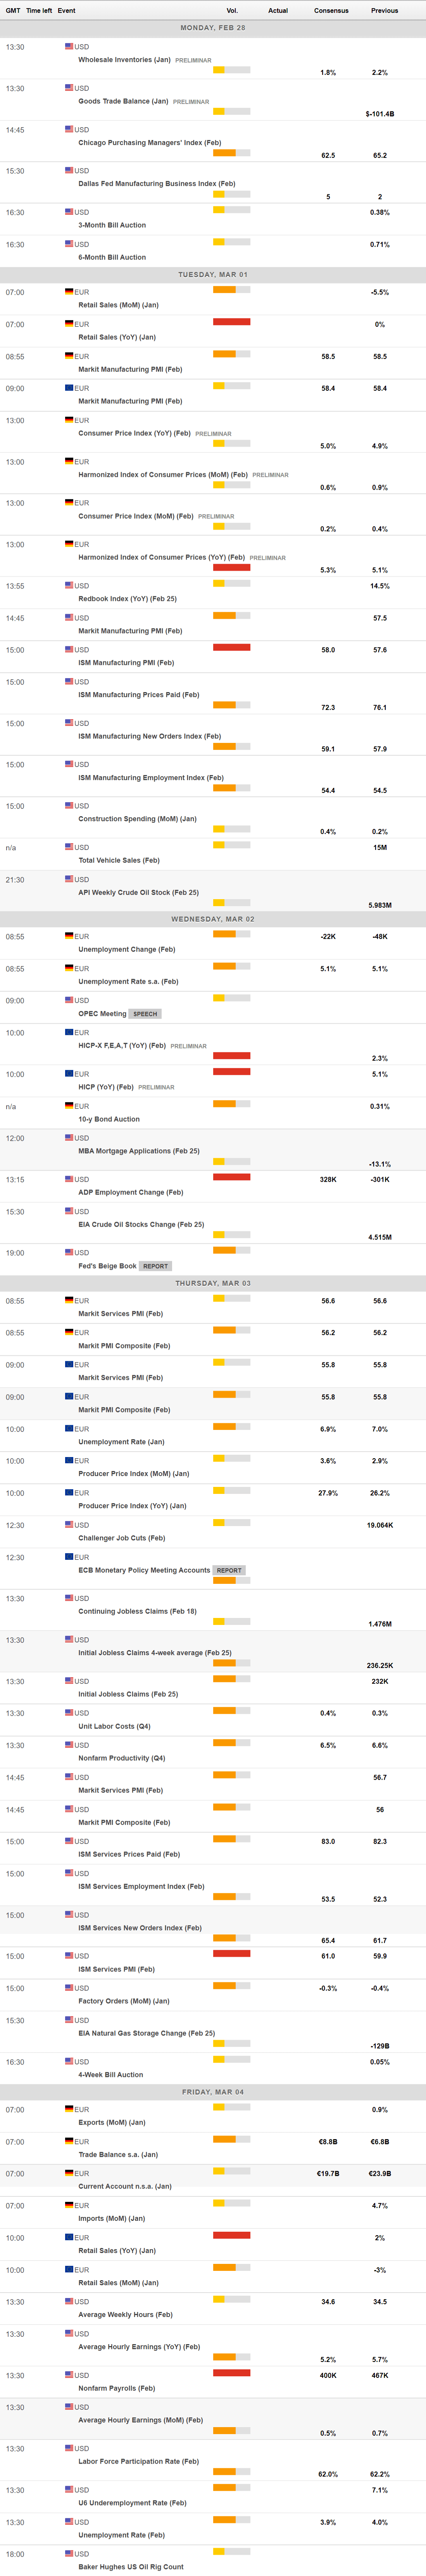Viewport: 426px width, 2576px height.
Task: Click the REPORT tag on Fed's Beige Book
Action: pyautogui.click(x=155, y=1266)
